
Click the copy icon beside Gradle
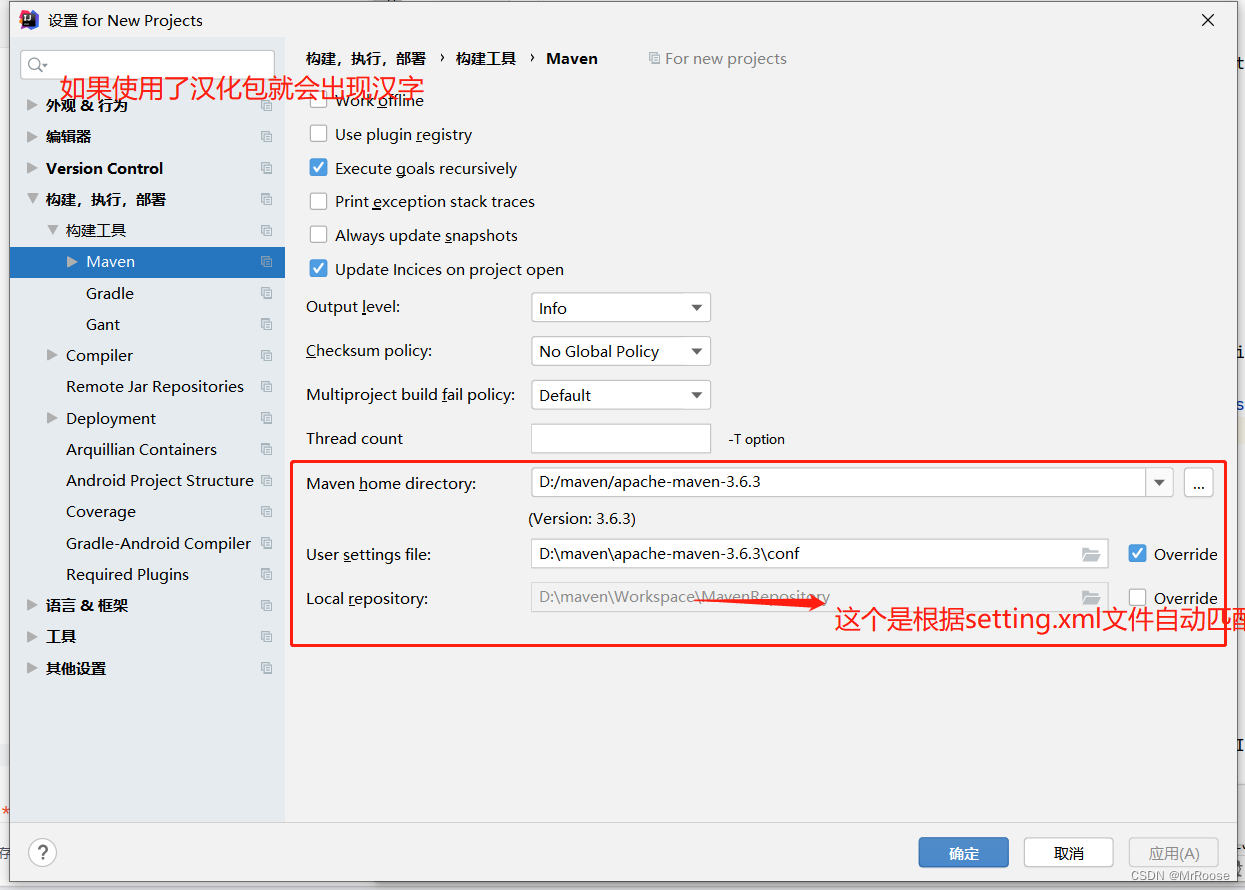[266, 293]
